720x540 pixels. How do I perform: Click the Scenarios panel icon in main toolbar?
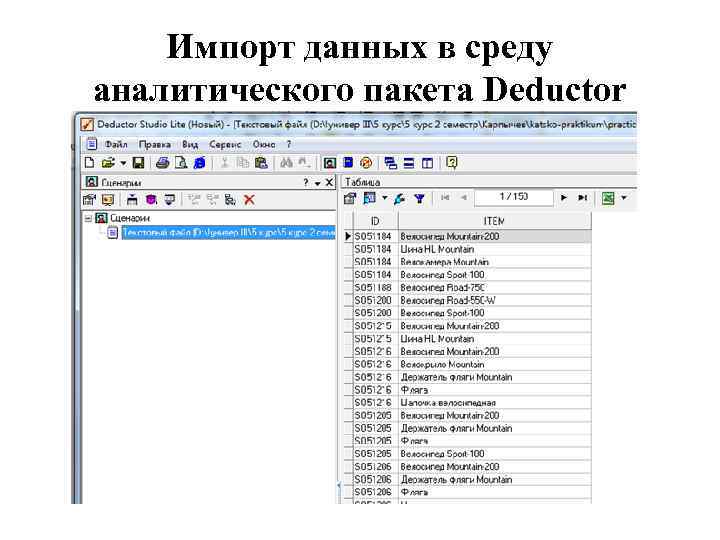point(330,163)
